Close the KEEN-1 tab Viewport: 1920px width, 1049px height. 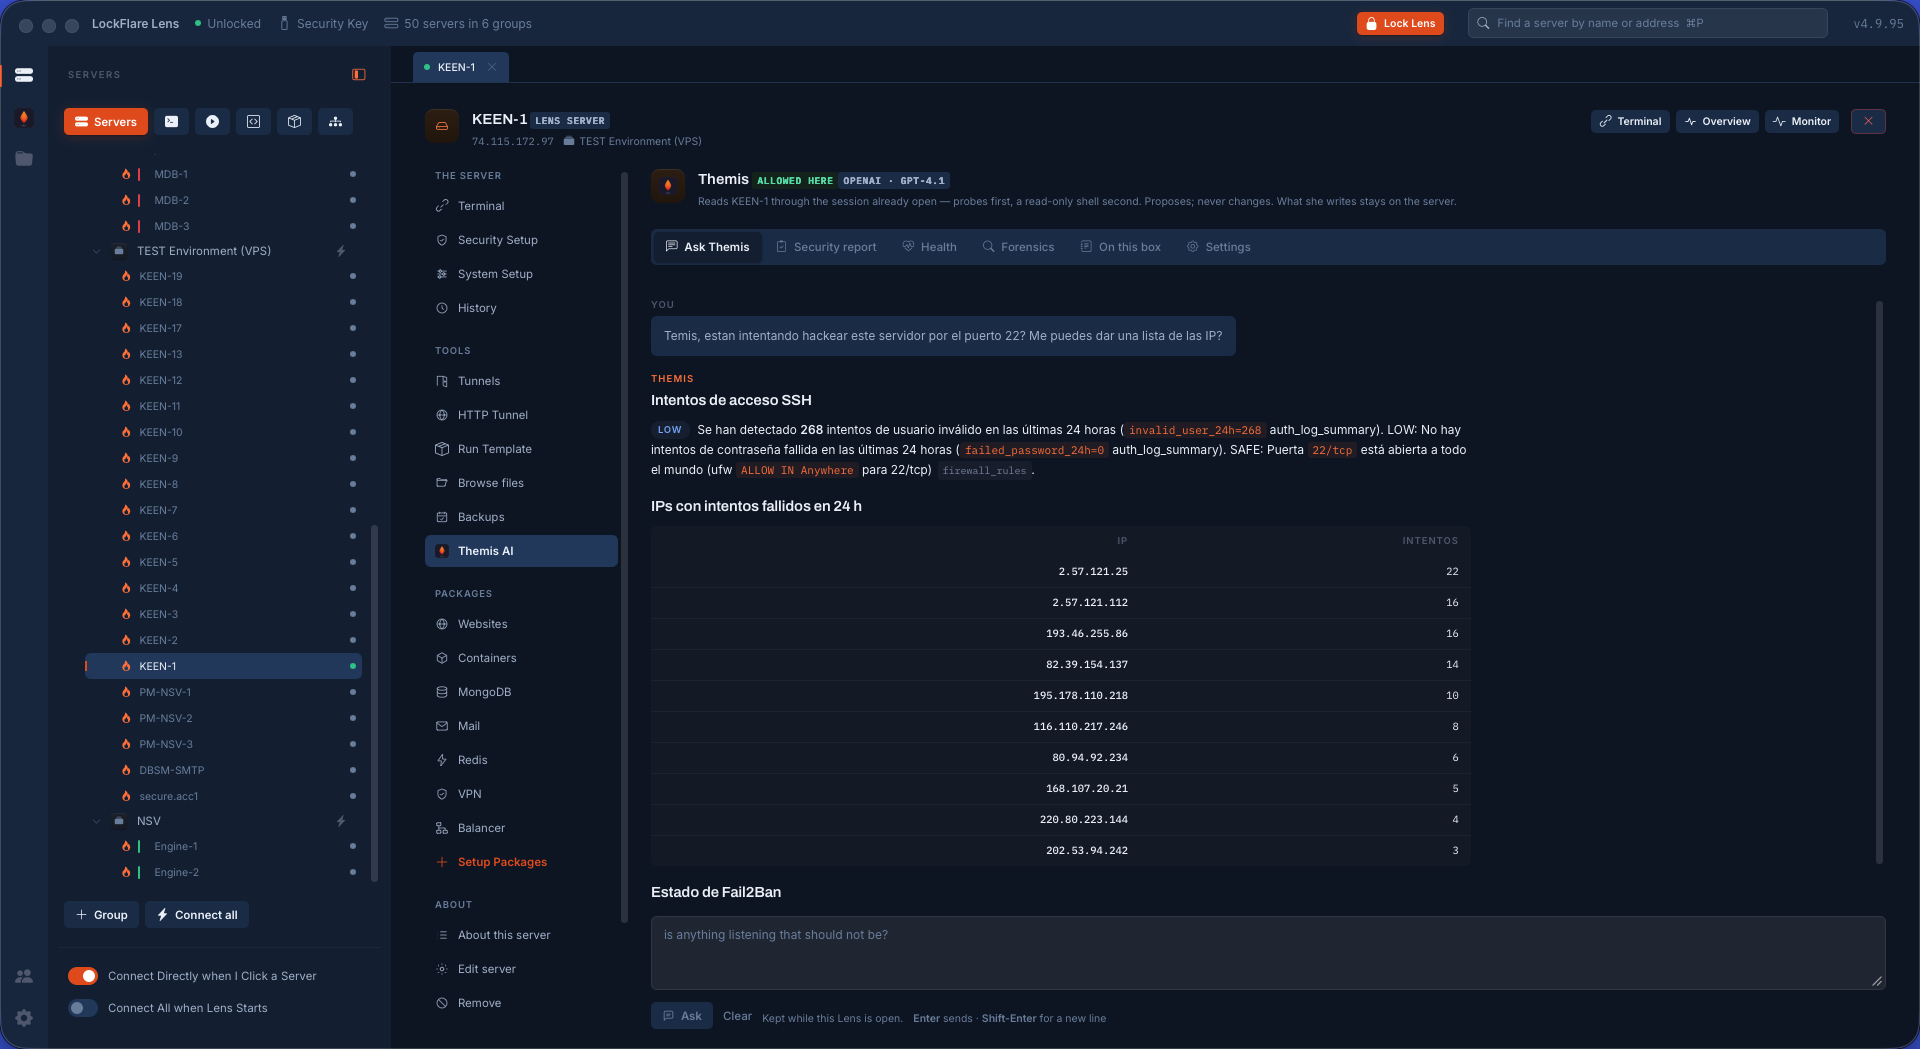coord(492,67)
